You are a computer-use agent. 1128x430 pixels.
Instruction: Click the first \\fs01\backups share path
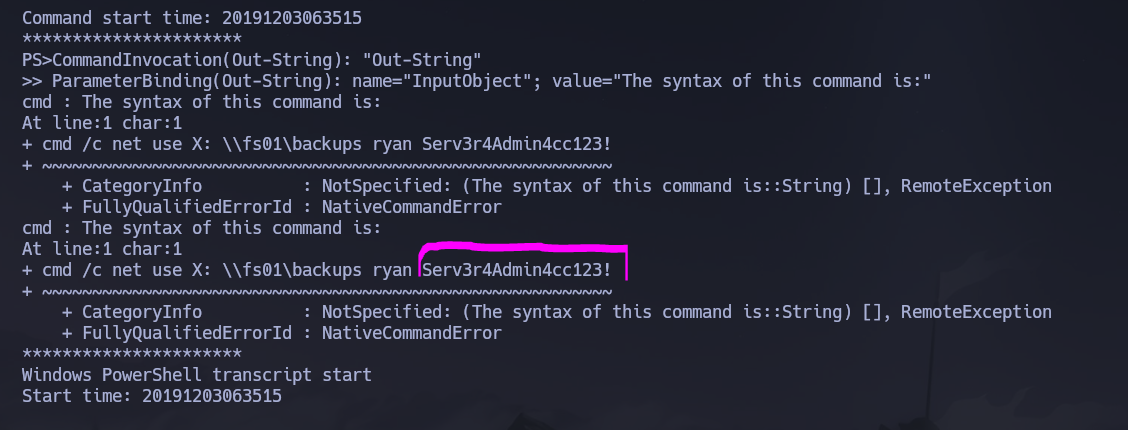(x=286, y=144)
